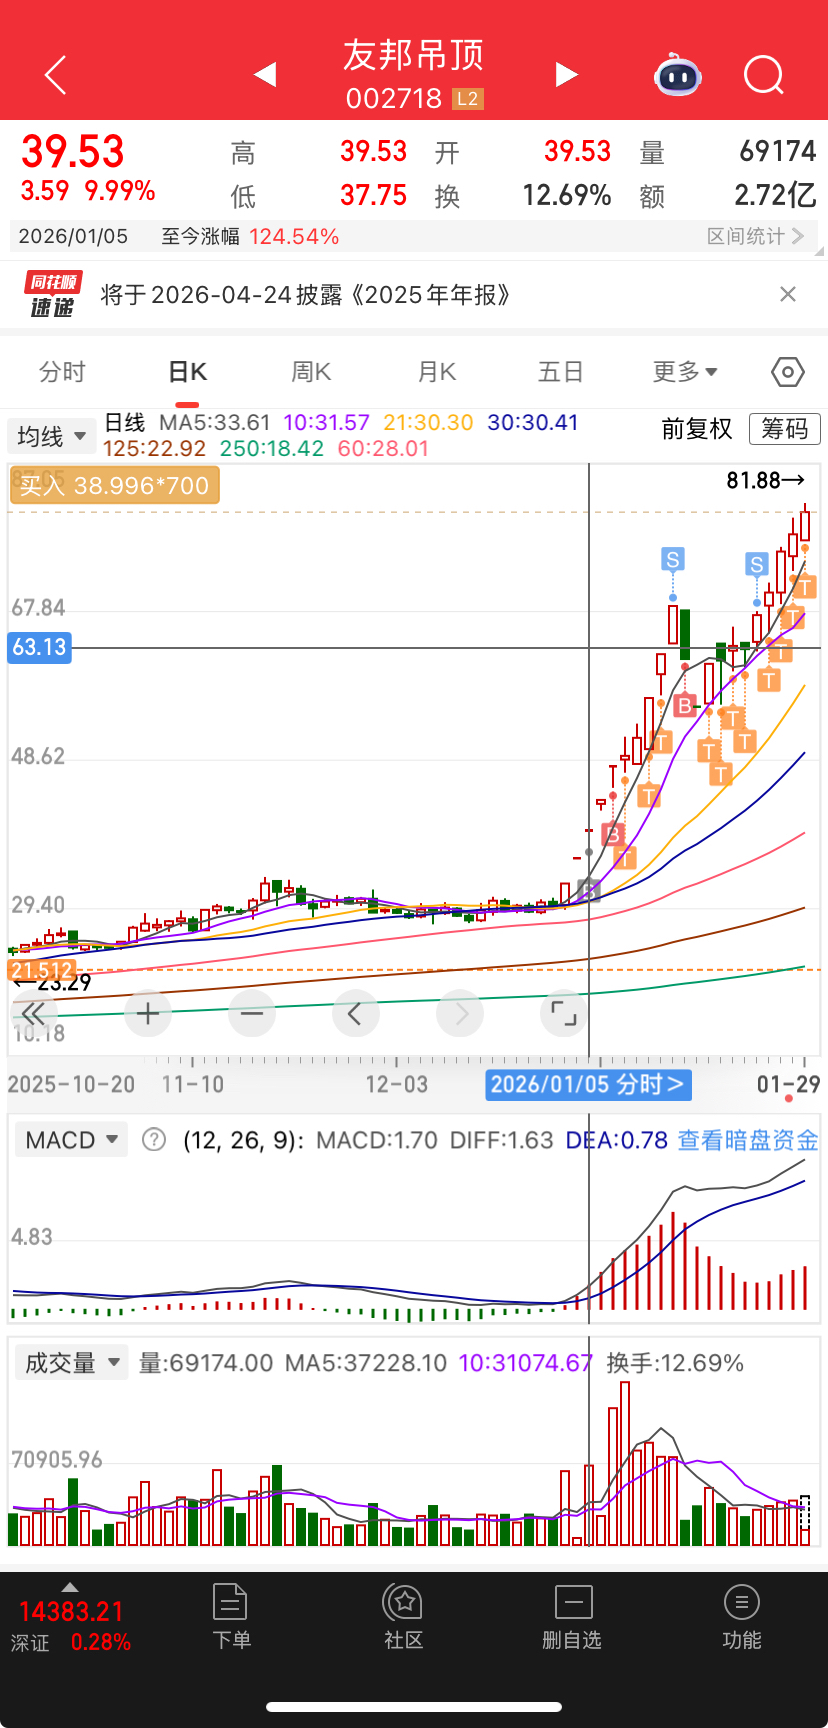Select the 分时 tab

[x=62, y=372]
